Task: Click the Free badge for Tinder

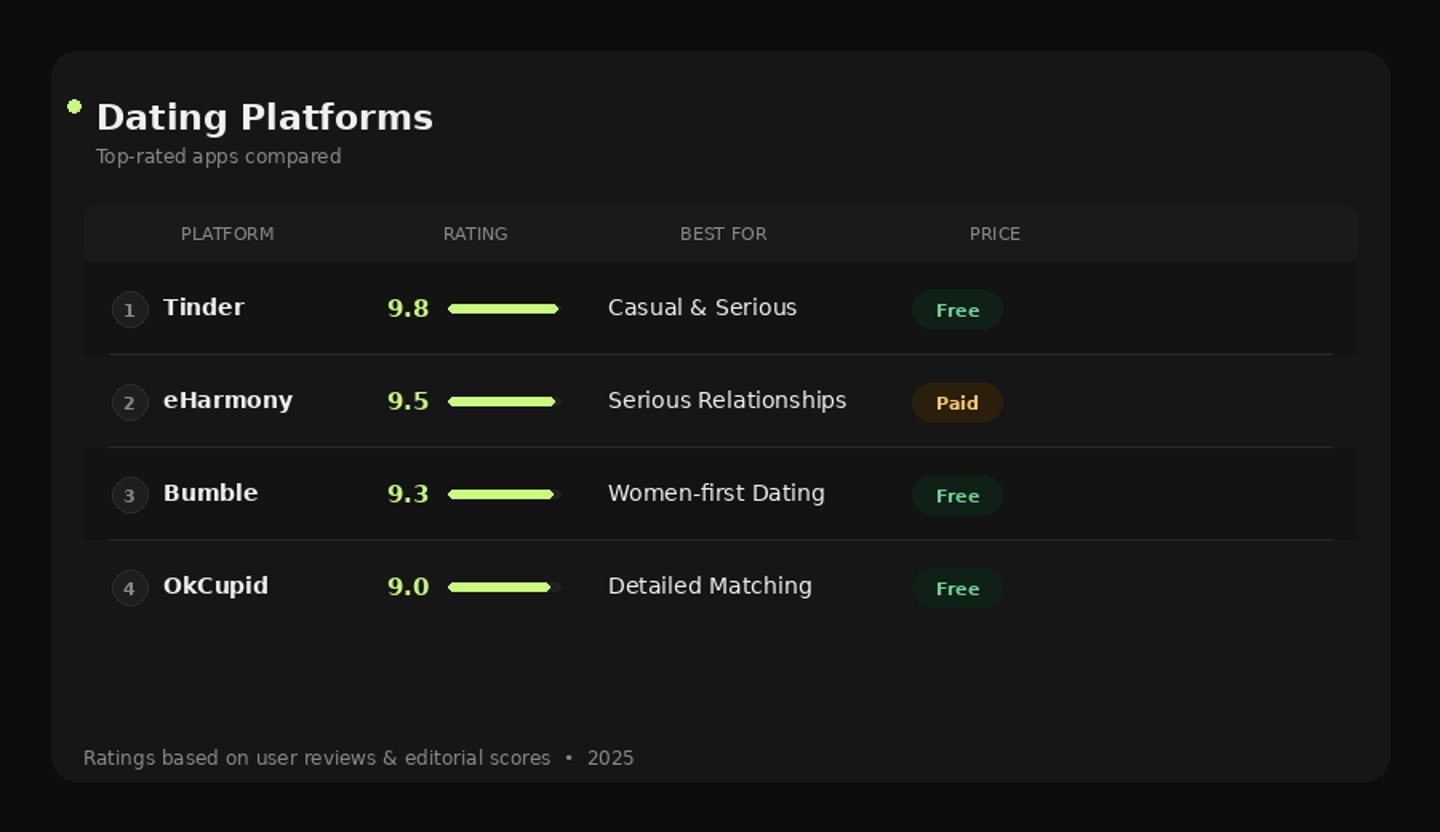Action: 957,310
